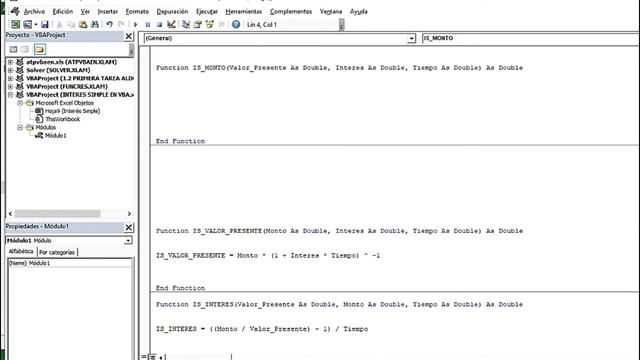Image resolution: width=640 pixels, height=360 pixels.
Task: Open the Object Browser icon
Action: [209, 24]
